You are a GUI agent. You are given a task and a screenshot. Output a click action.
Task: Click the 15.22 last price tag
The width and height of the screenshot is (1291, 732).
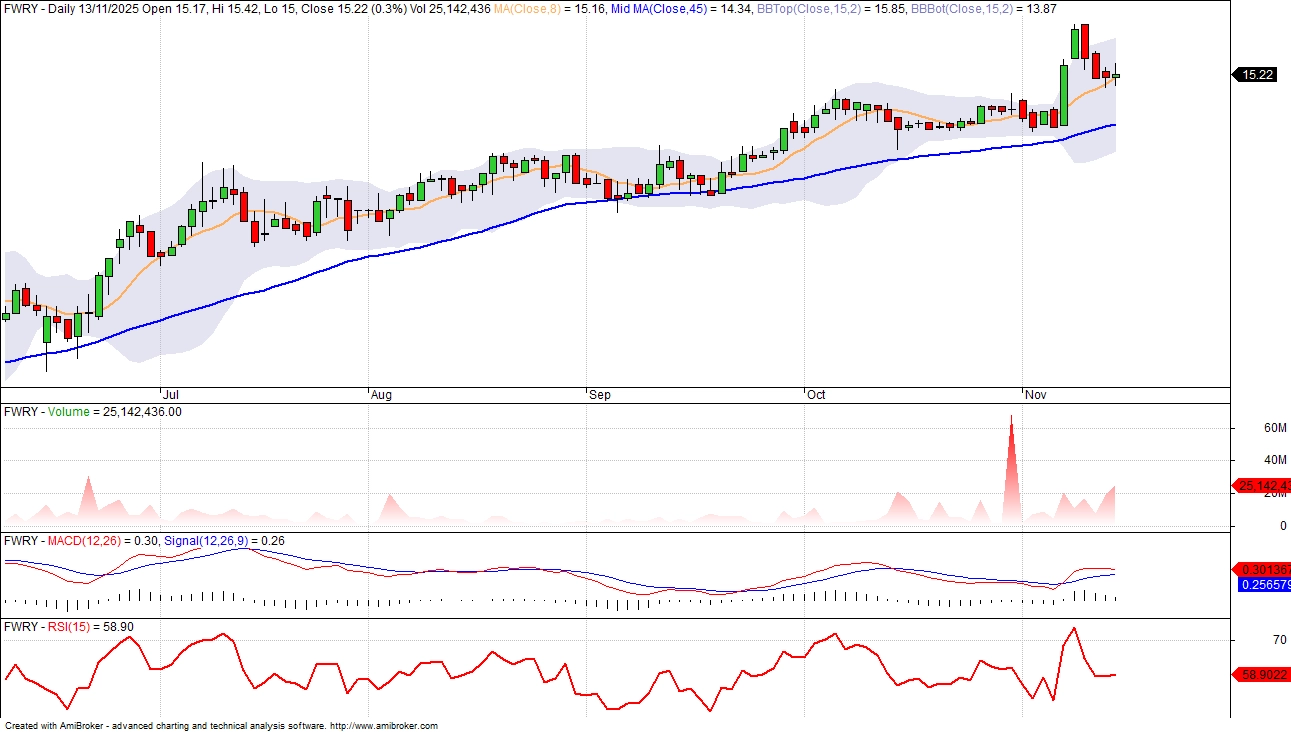coord(1256,74)
